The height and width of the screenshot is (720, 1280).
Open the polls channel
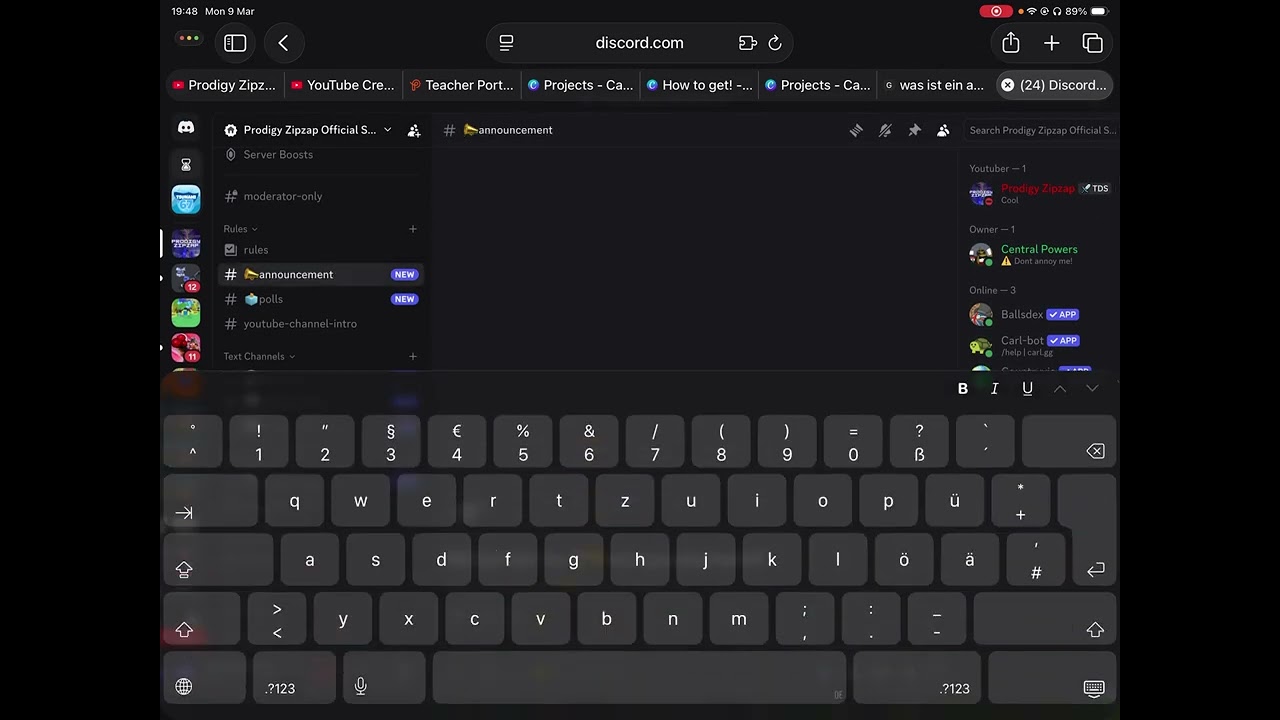click(x=320, y=299)
